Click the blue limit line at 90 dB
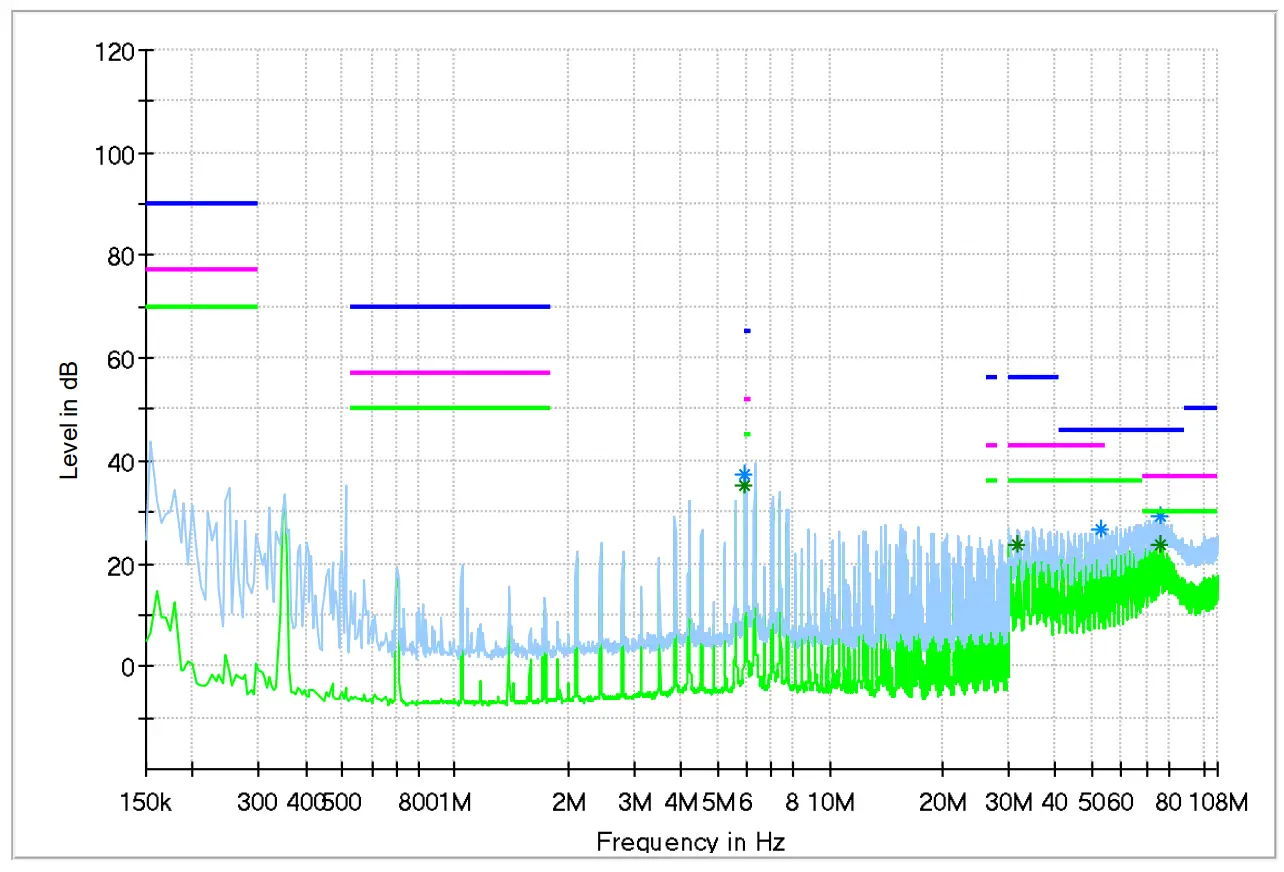The image size is (1284, 872). point(202,203)
